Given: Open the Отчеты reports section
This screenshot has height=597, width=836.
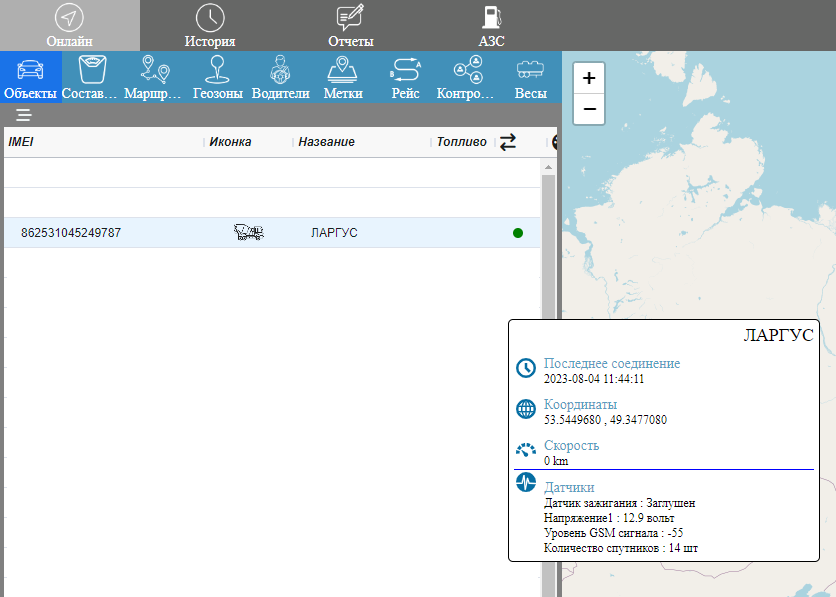Looking at the screenshot, I should pos(350,26).
